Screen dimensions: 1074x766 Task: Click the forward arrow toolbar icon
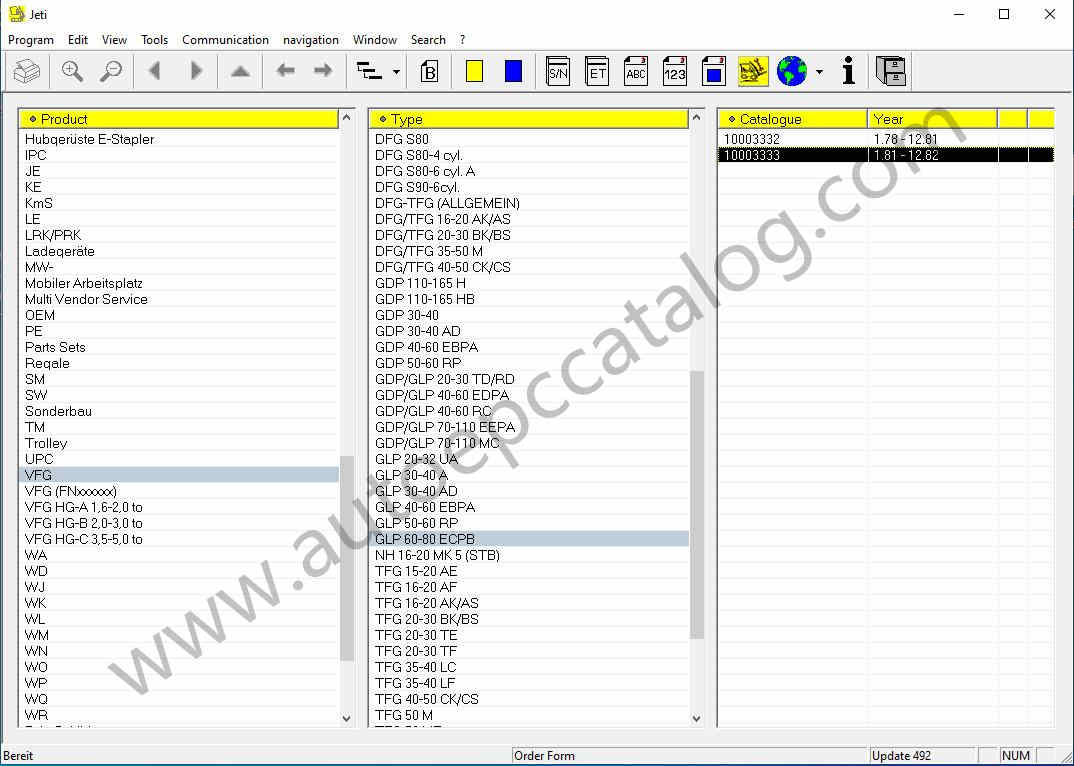323,71
